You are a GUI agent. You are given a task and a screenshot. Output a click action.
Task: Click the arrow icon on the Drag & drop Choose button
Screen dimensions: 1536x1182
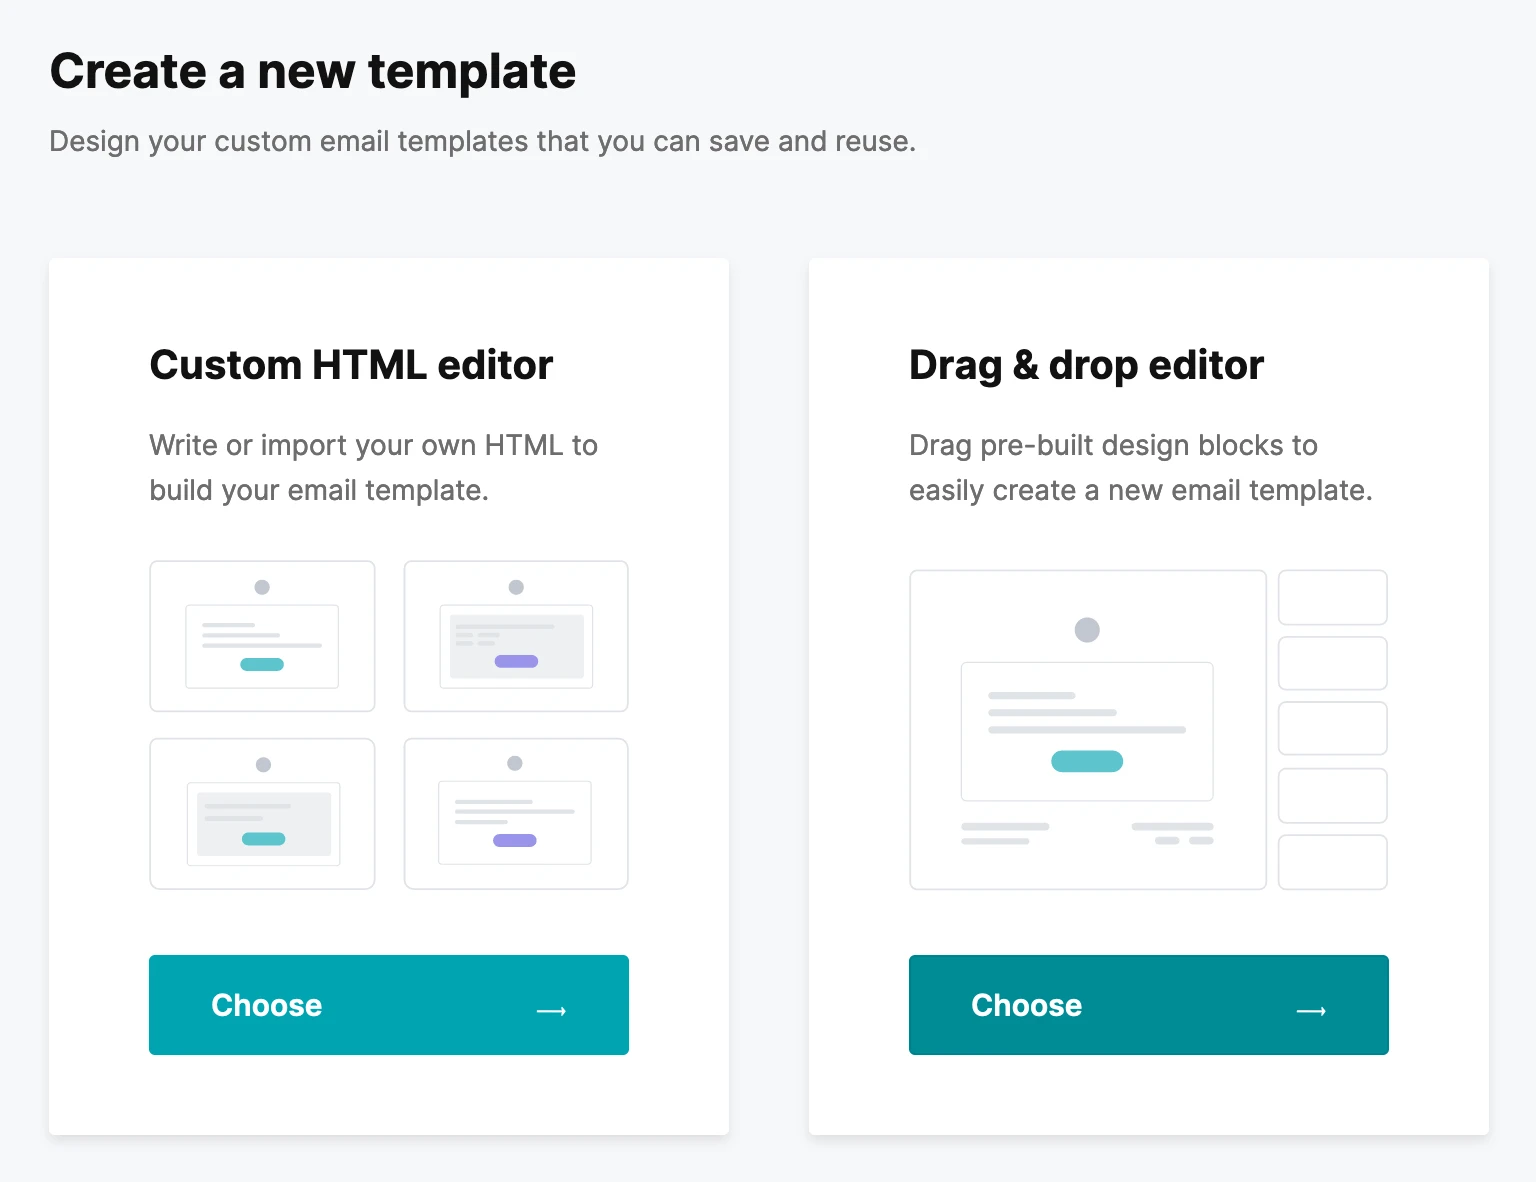point(1311,1011)
